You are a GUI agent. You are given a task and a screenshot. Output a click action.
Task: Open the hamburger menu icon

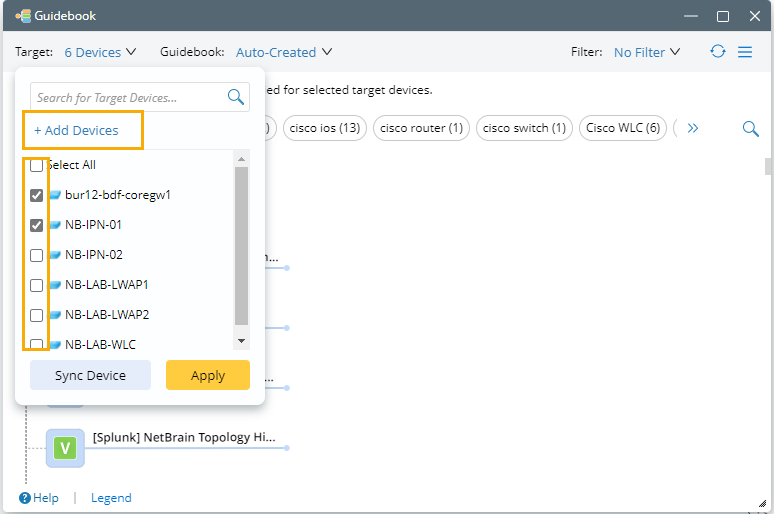[745, 52]
